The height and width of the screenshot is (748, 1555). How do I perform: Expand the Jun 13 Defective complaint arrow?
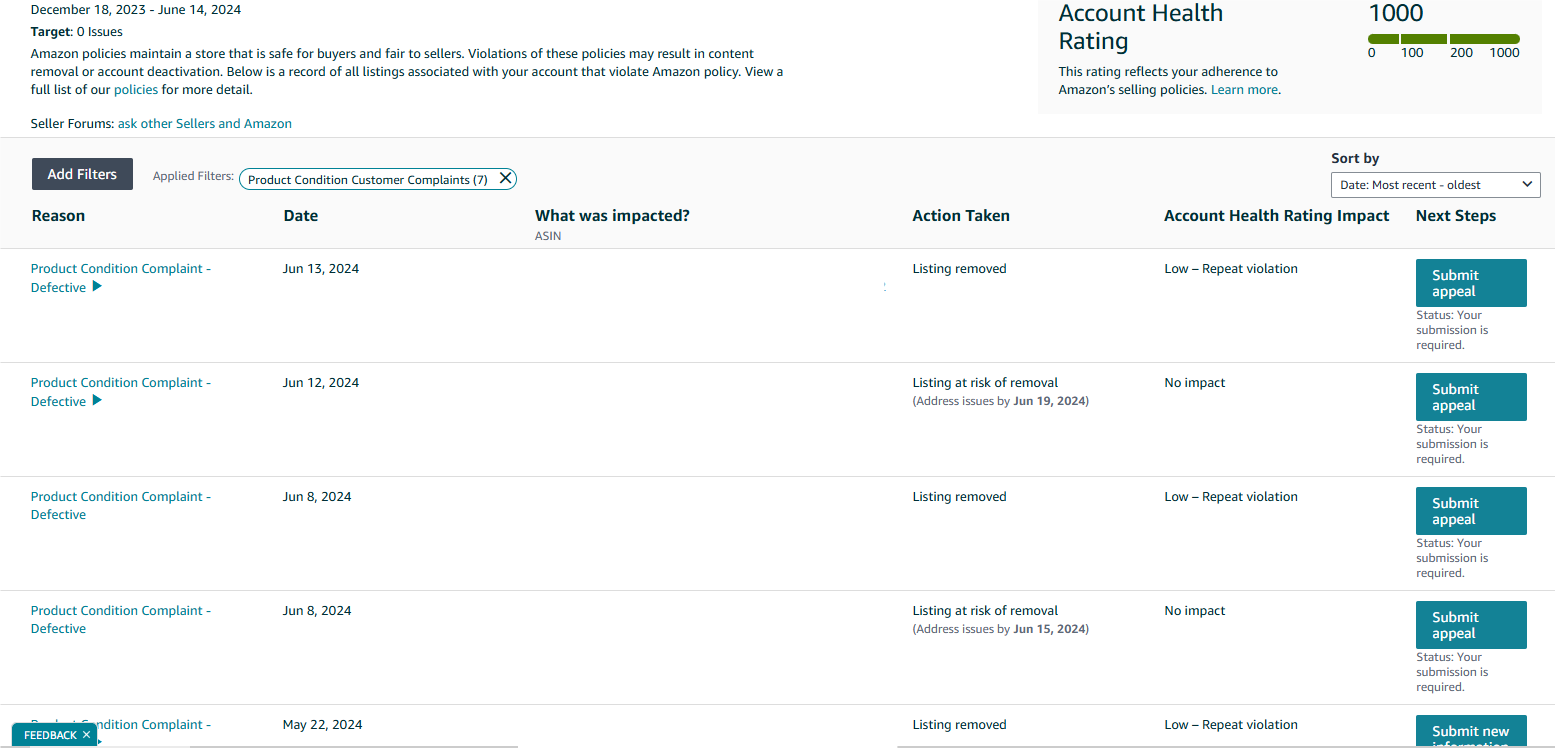(x=97, y=287)
